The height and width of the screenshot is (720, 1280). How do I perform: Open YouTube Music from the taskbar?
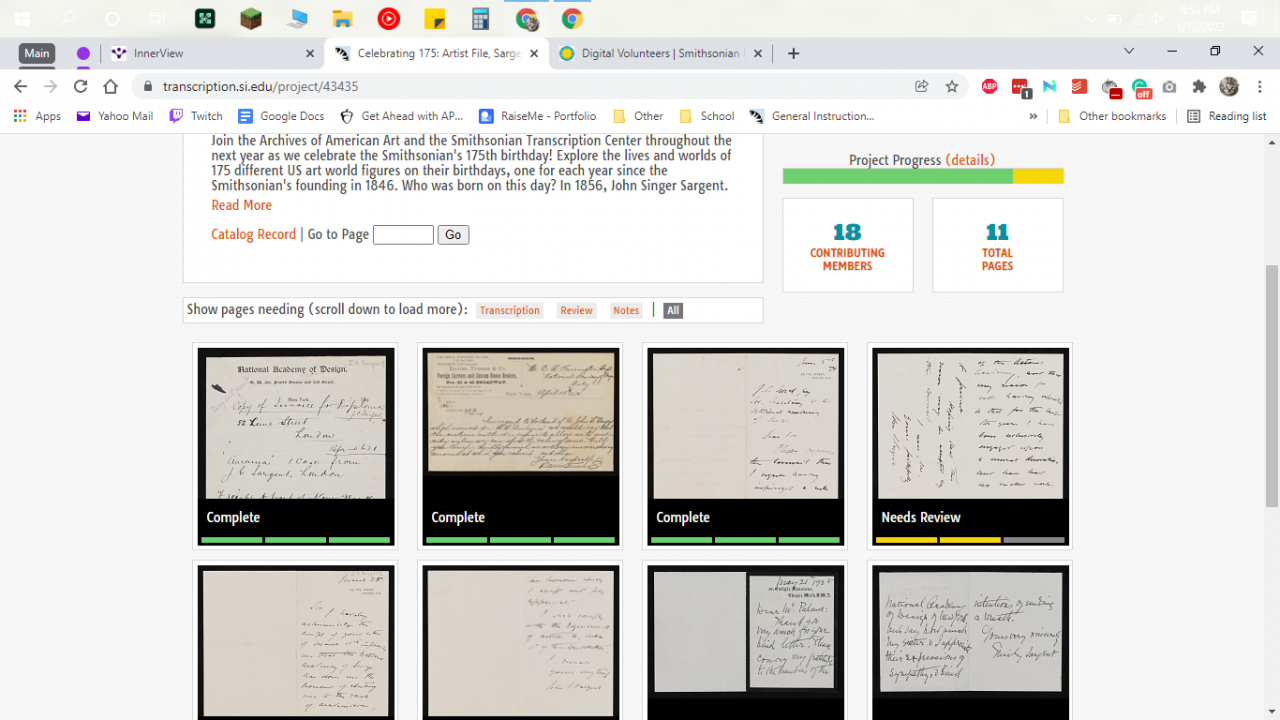[389, 18]
